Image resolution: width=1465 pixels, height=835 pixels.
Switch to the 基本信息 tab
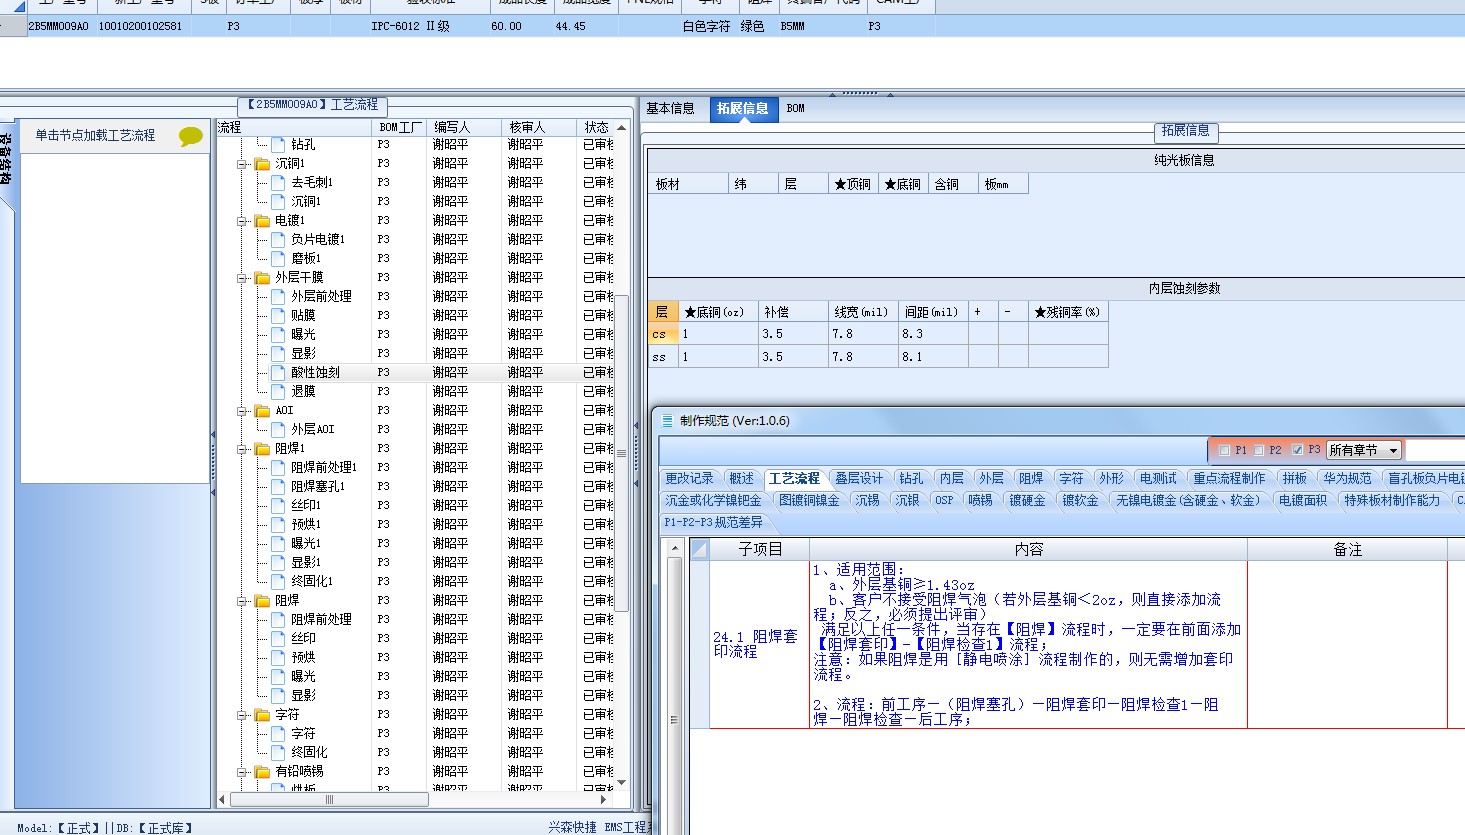coord(670,108)
